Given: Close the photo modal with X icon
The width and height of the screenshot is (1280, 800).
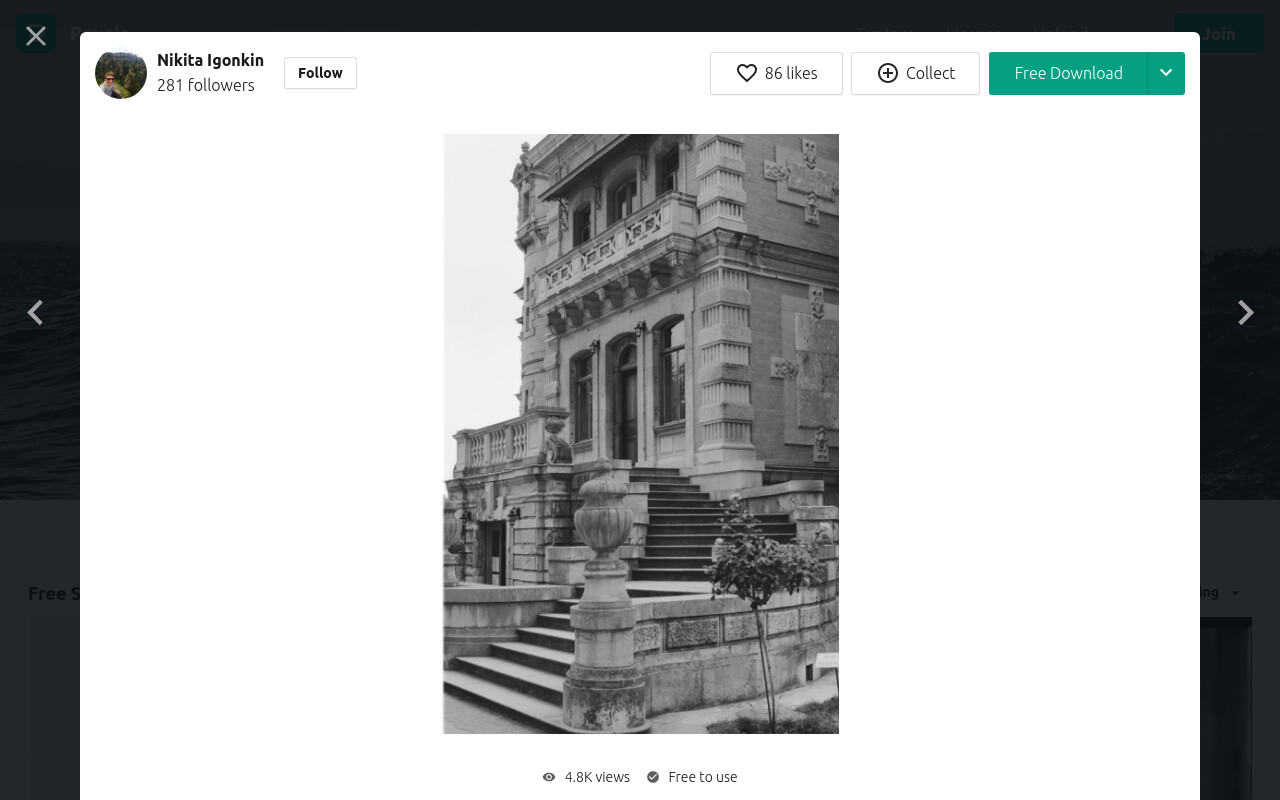Looking at the screenshot, I should coord(36,36).
